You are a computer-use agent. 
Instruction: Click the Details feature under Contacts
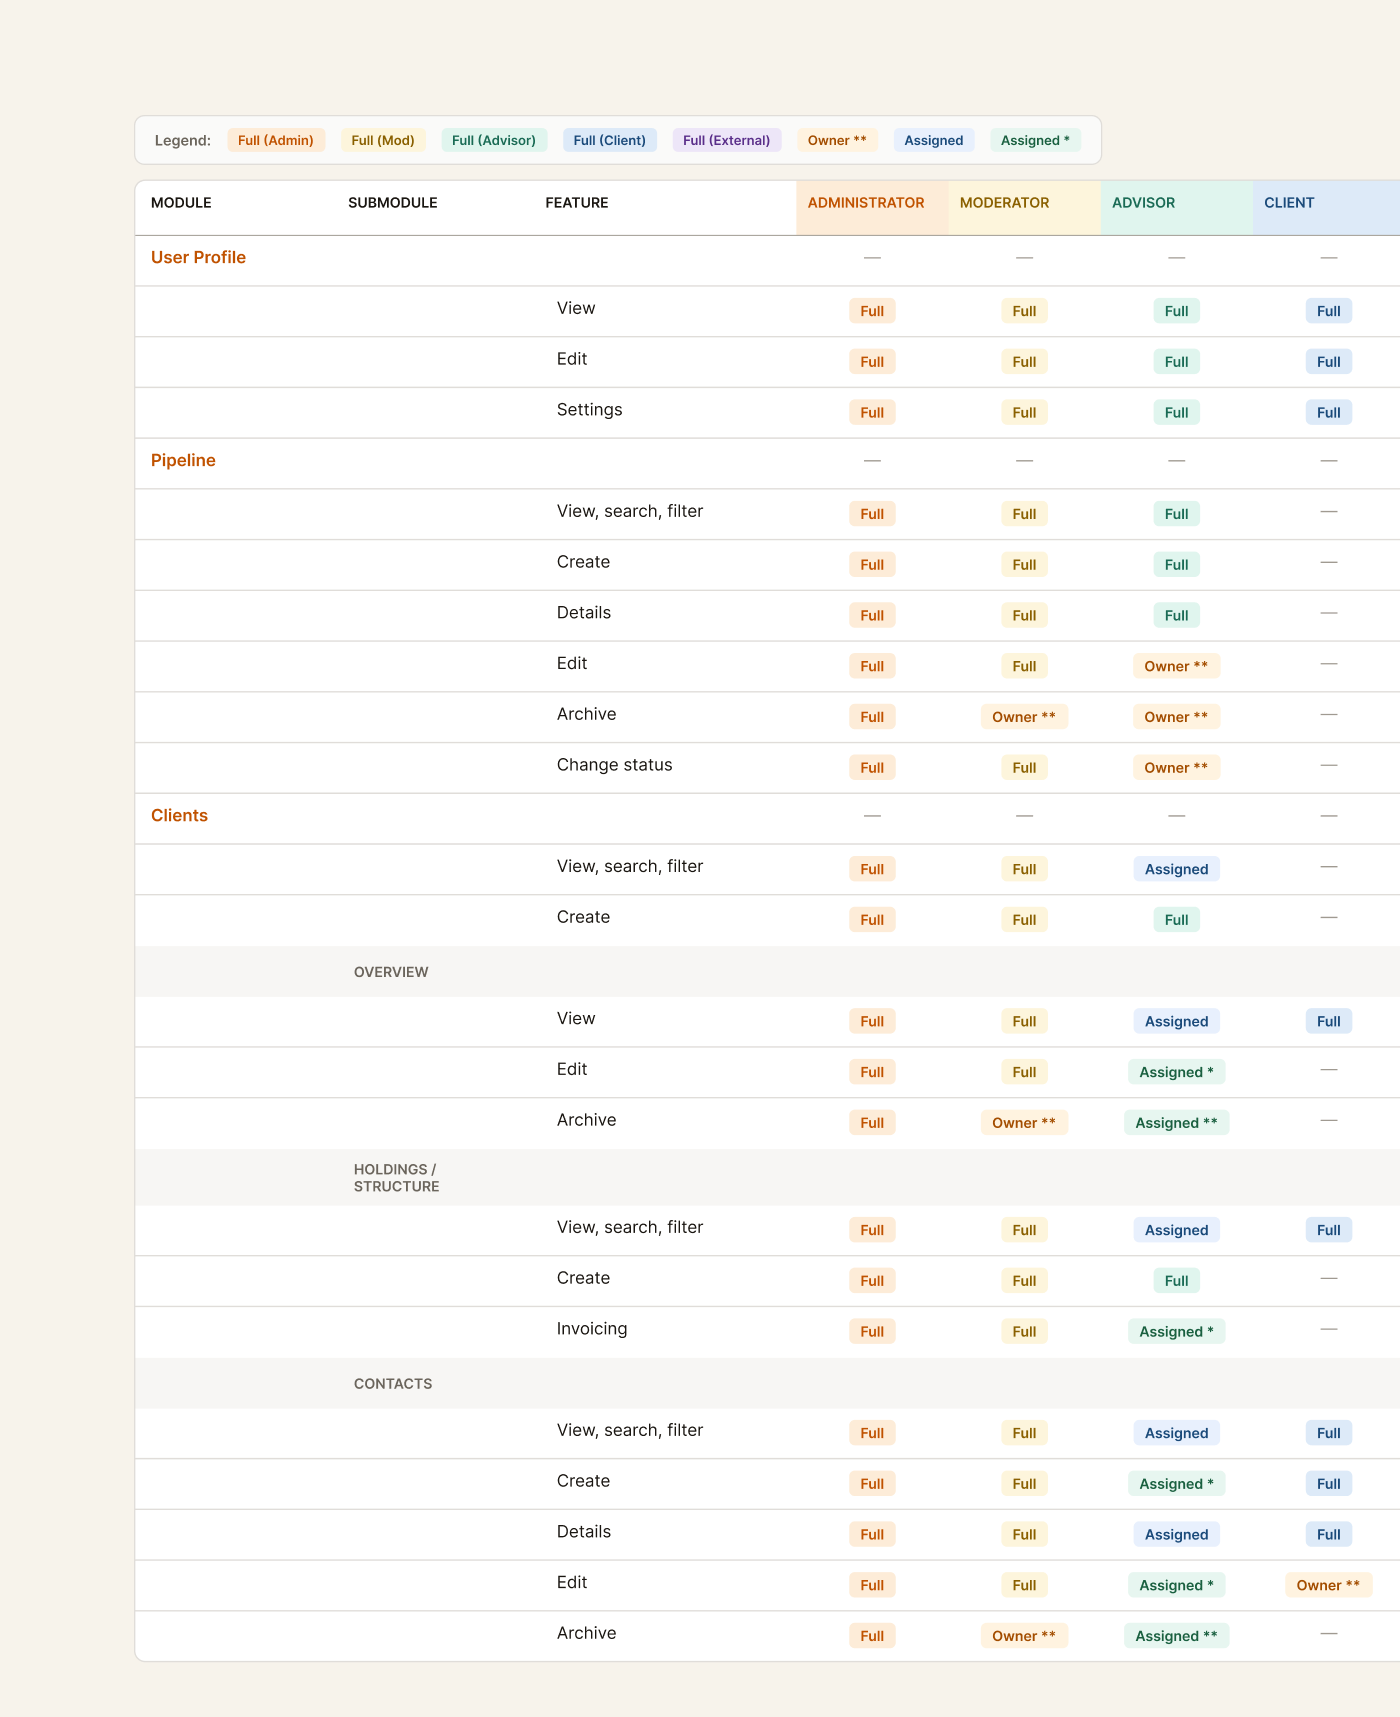click(584, 1532)
